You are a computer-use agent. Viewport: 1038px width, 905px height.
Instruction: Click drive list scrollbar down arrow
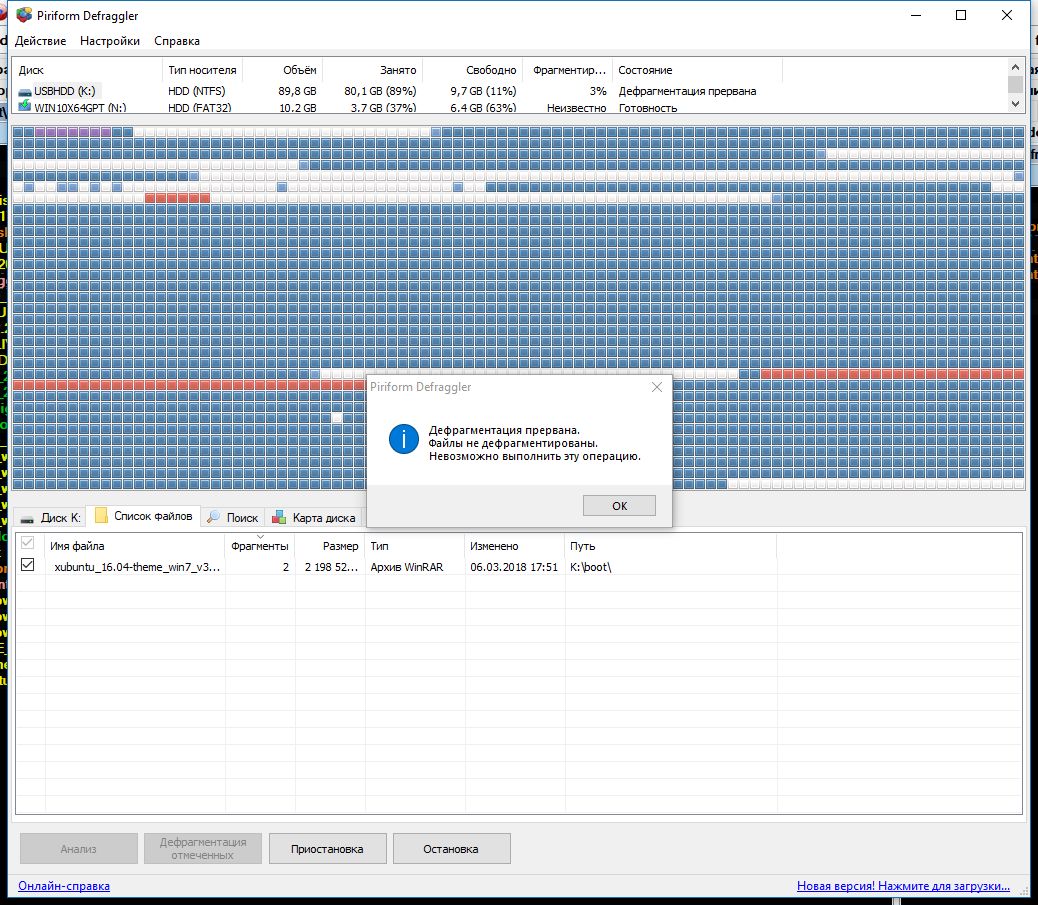(x=1015, y=103)
